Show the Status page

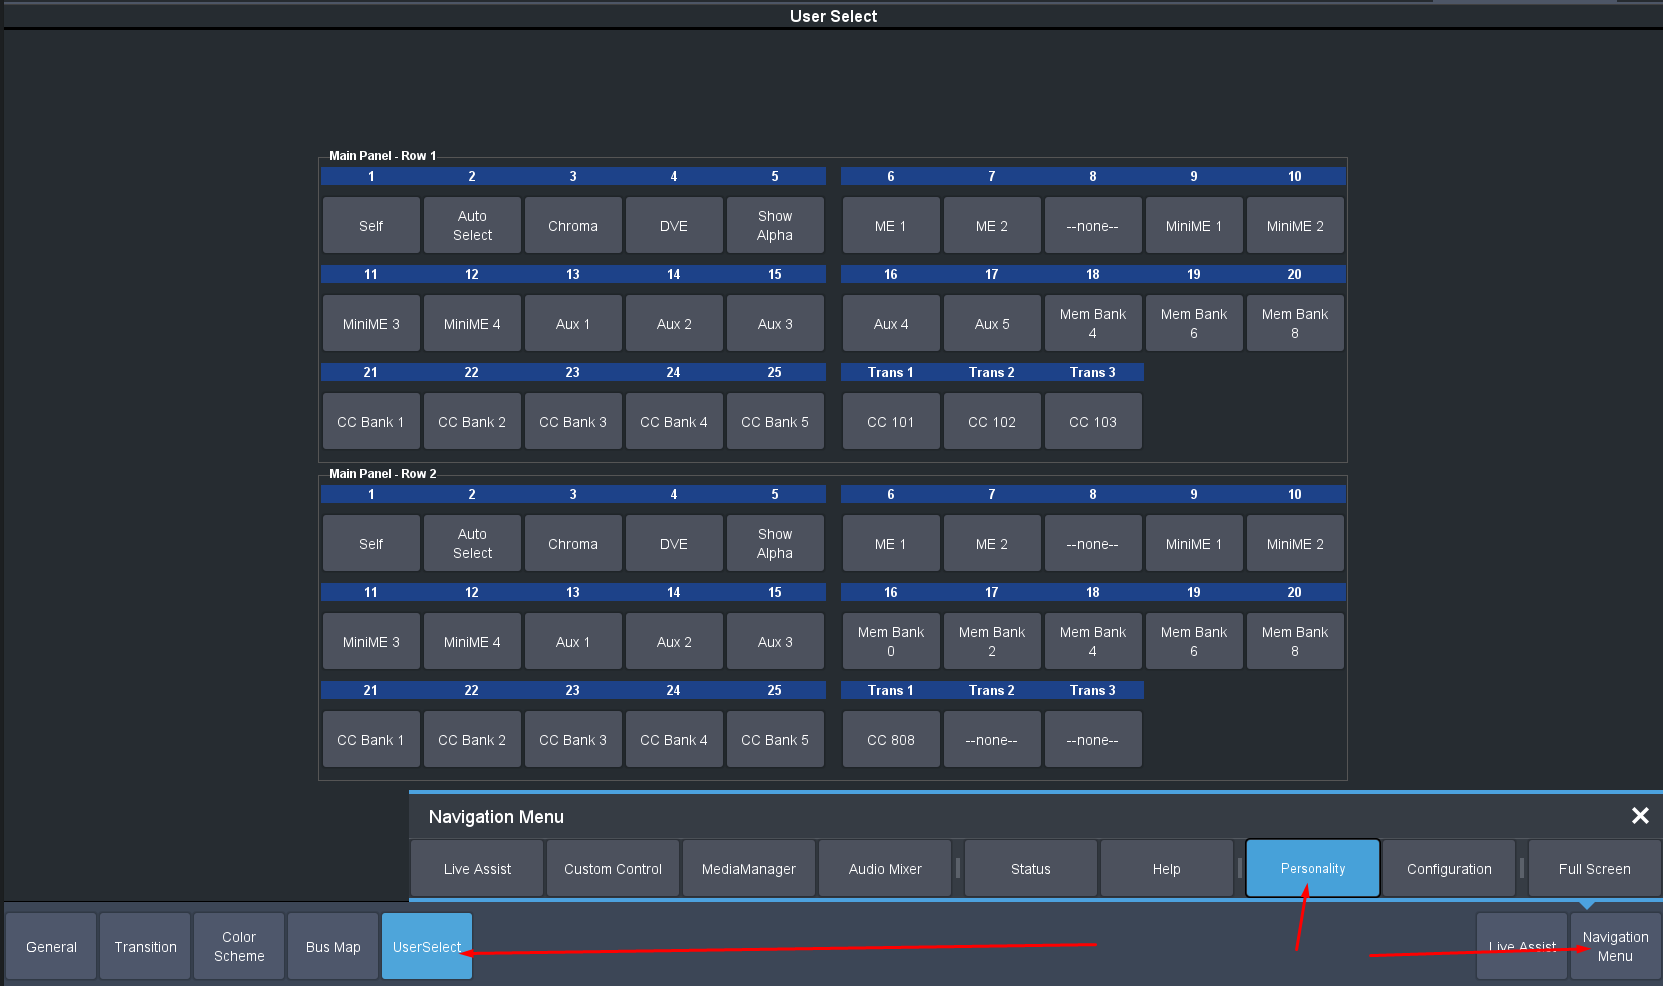(1030, 869)
